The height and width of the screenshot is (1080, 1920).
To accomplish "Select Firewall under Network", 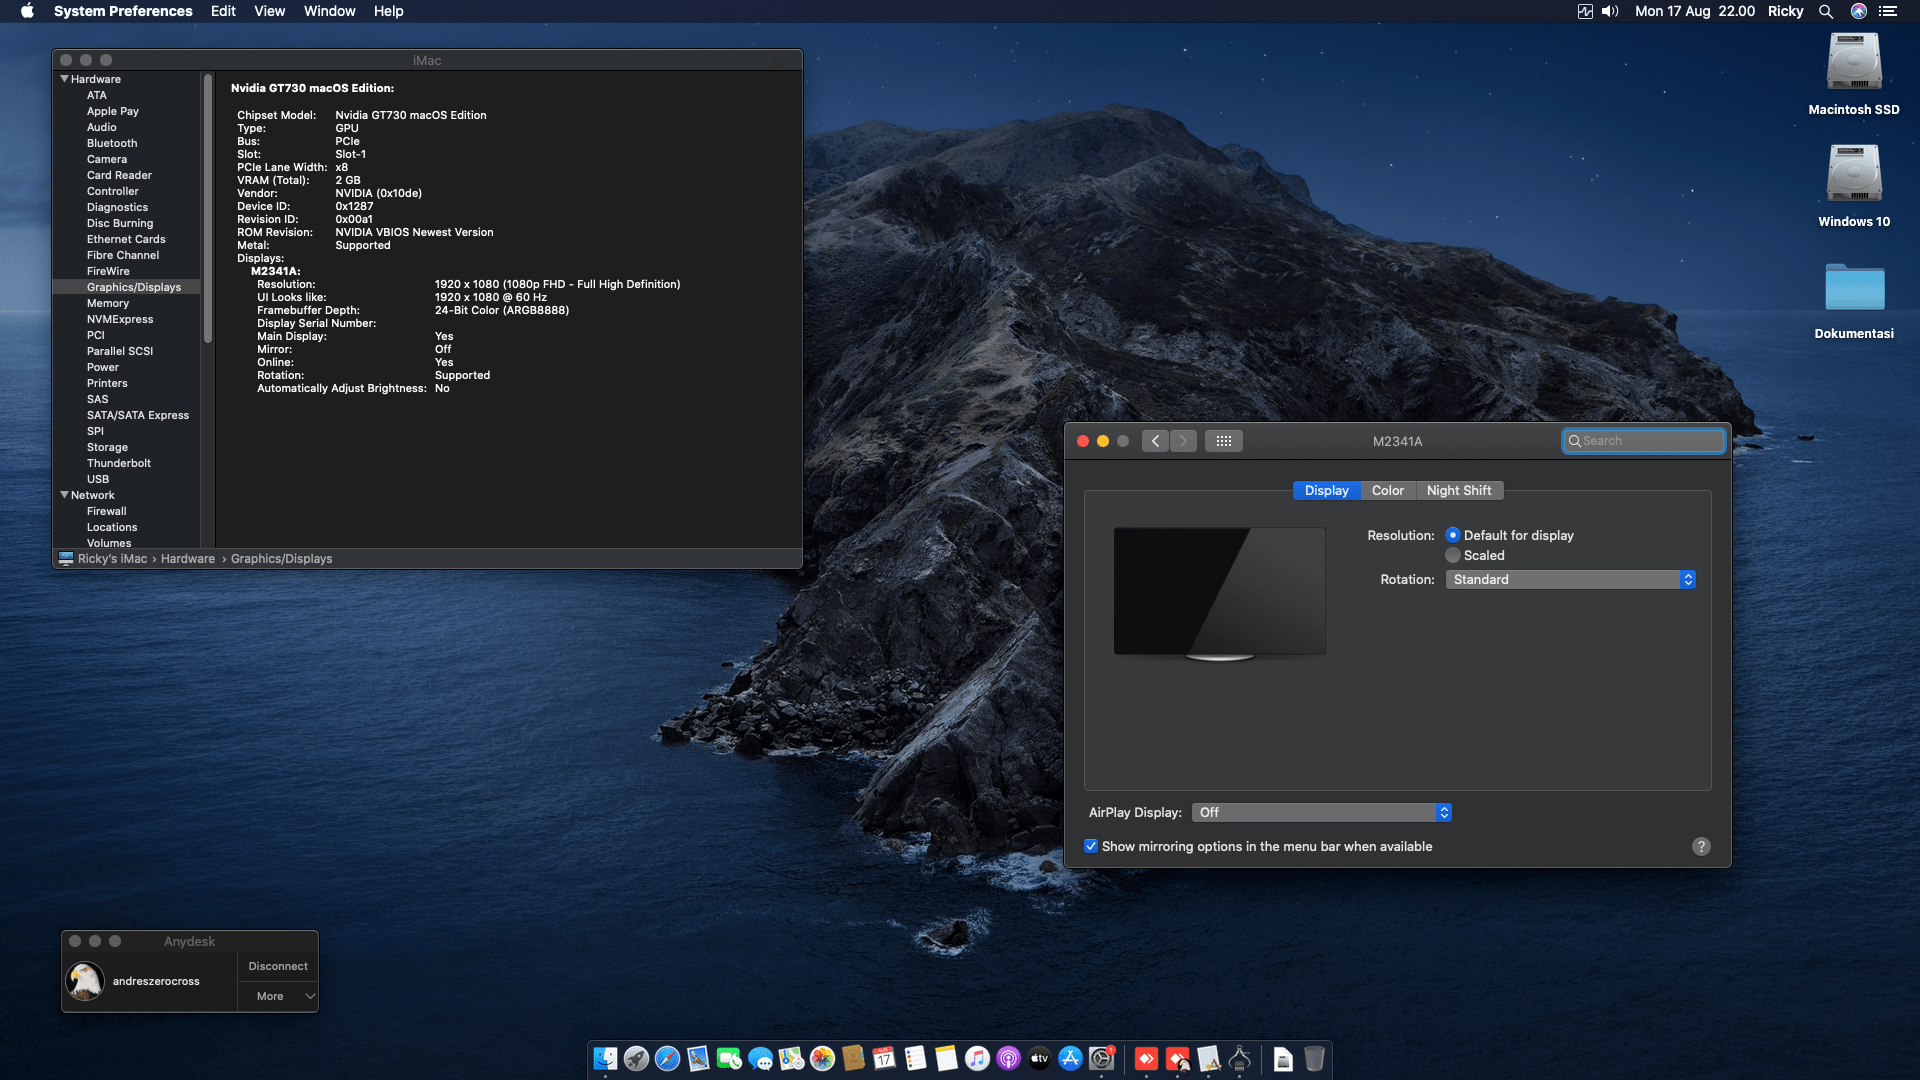I will [x=106, y=511].
